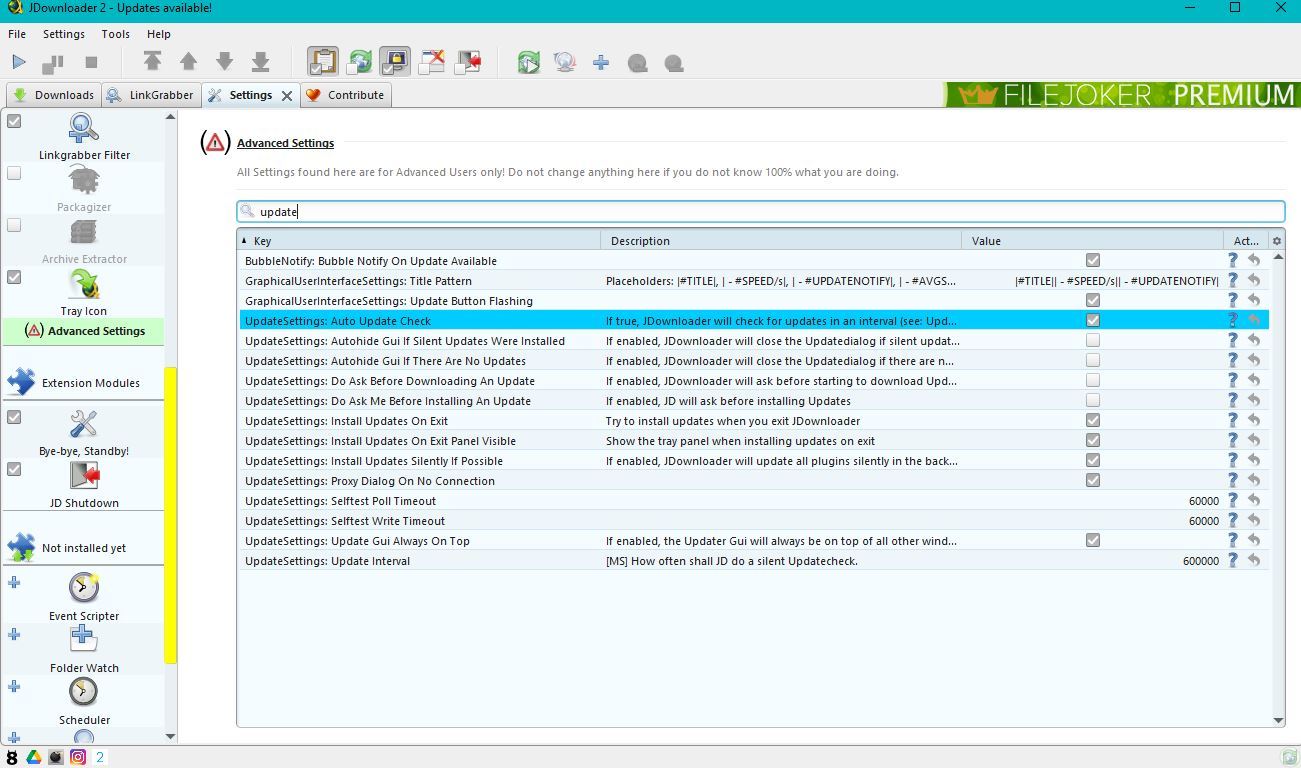Sort table by Key column header

click(x=419, y=240)
